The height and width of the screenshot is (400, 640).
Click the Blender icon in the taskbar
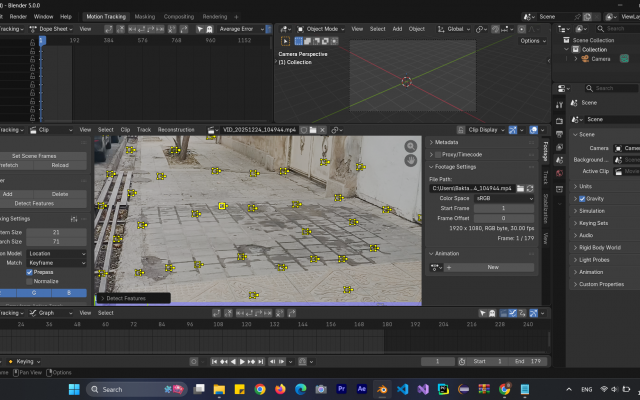(x=382, y=389)
